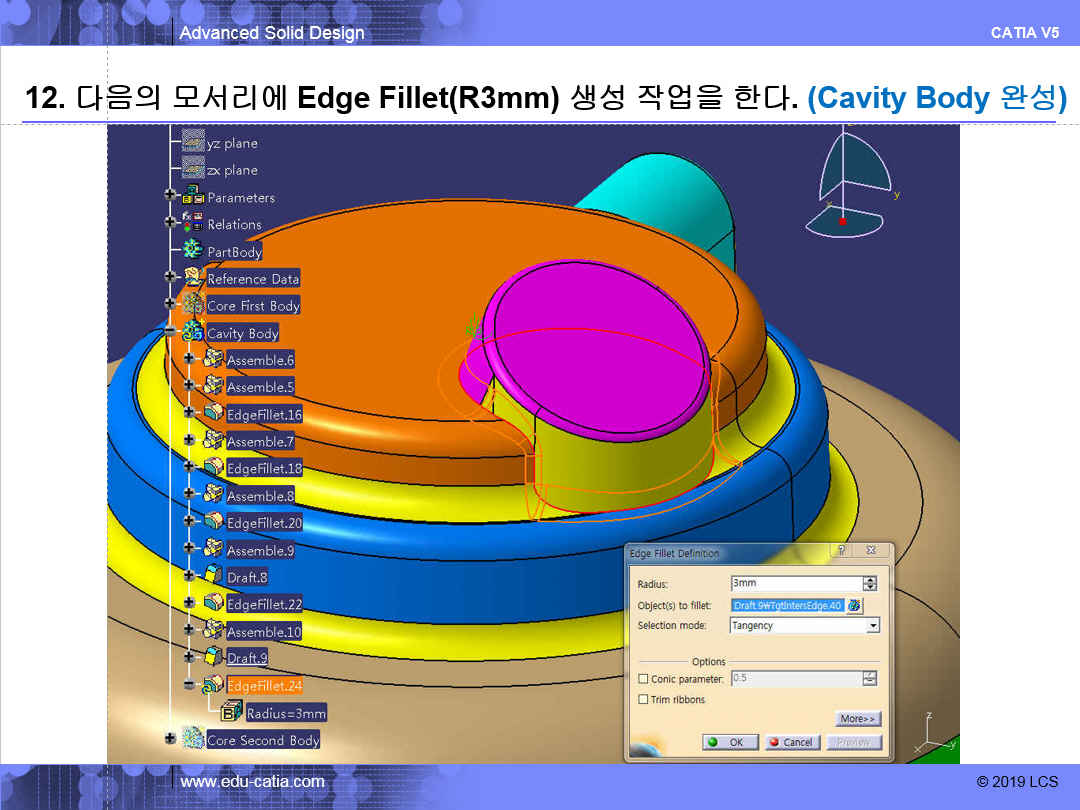Image resolution: width=1080 pixels, height=810 pixels.
Task: Click the yz plane icon
Action: coord(193,143)
